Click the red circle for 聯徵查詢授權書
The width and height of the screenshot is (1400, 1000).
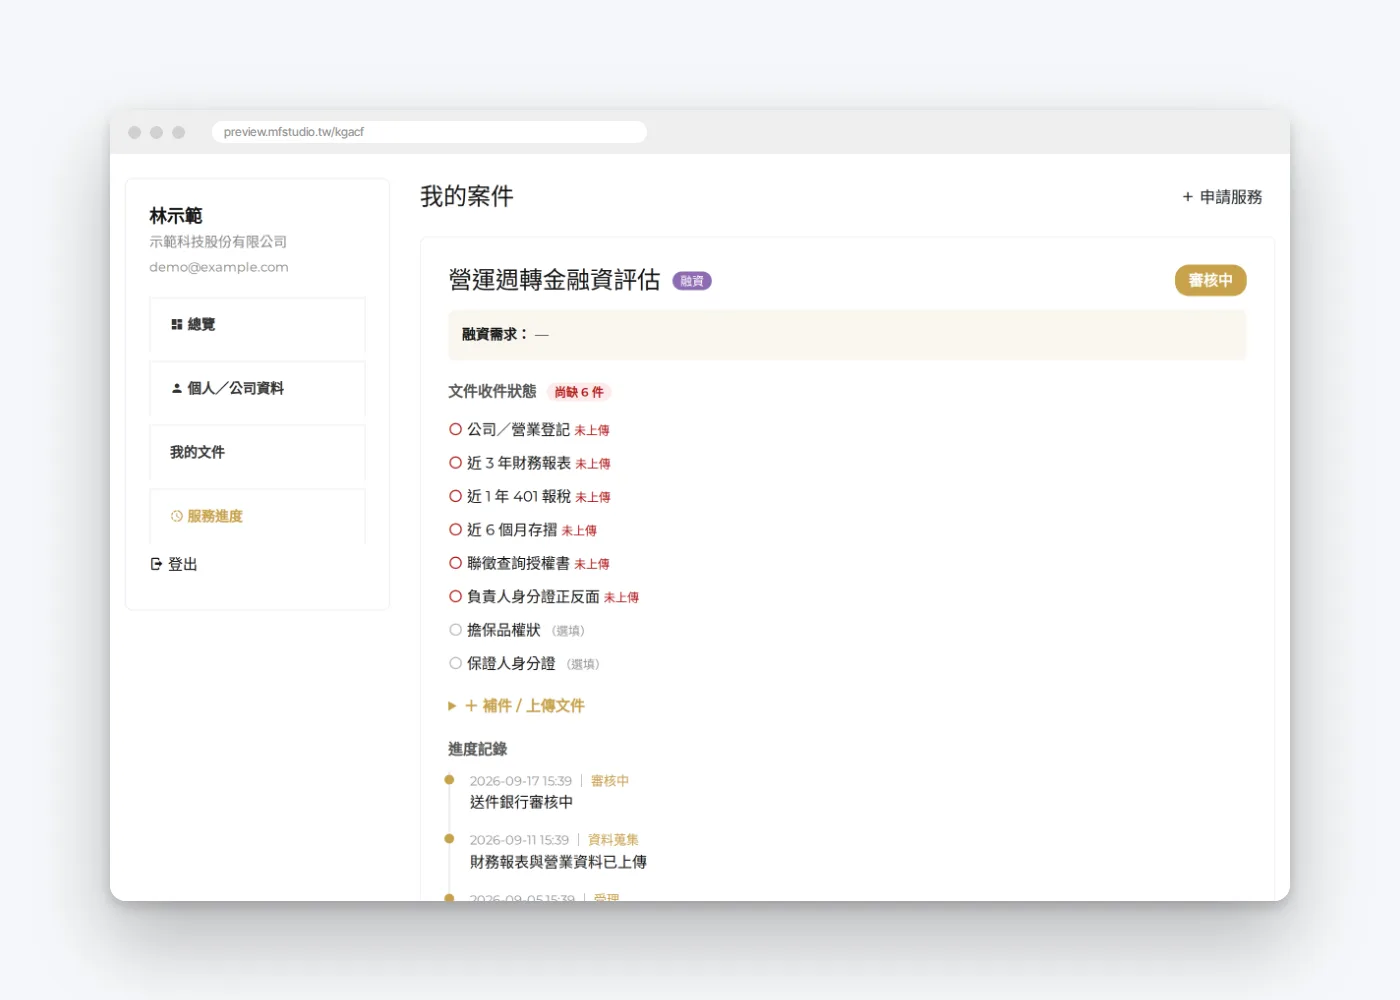coord(456,563)
